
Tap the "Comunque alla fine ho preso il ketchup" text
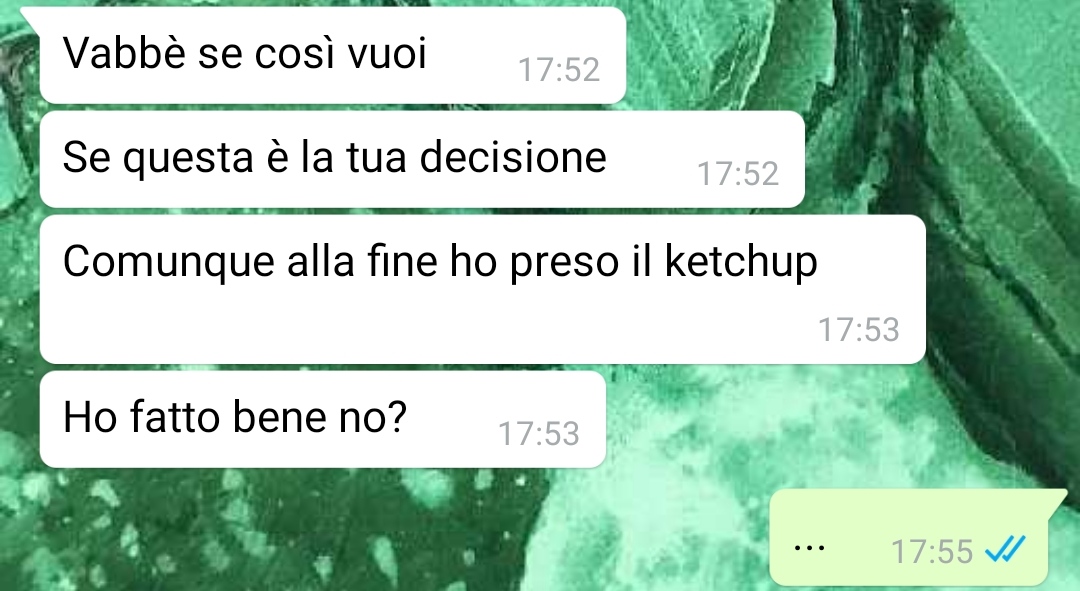[440, 262]
